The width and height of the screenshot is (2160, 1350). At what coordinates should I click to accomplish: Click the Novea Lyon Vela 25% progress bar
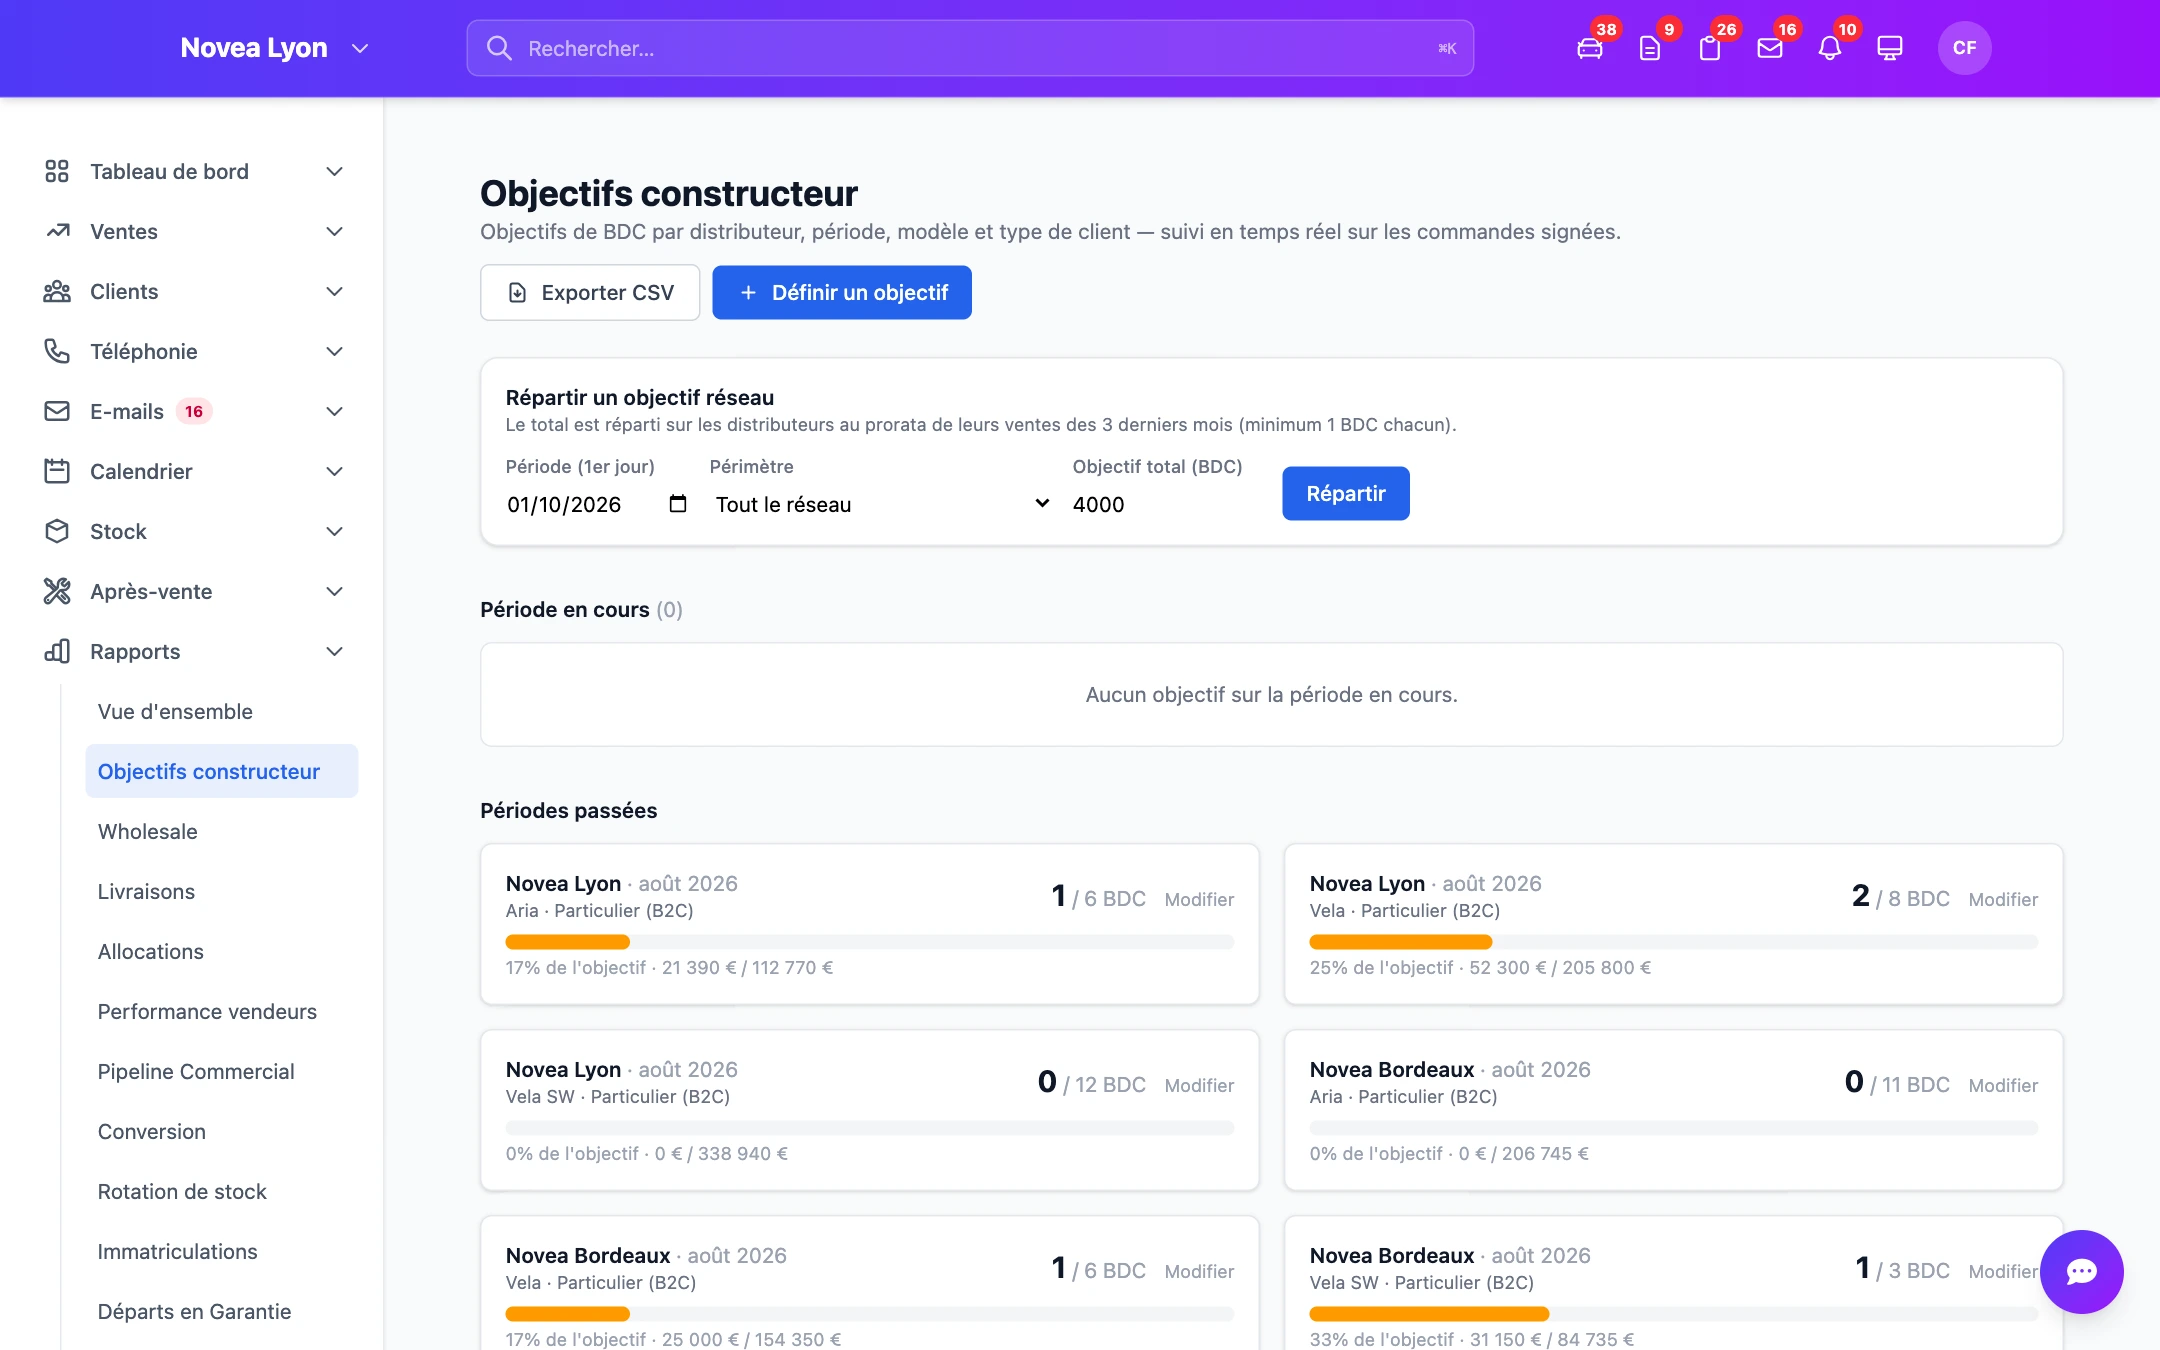[x=1674, y=942]
